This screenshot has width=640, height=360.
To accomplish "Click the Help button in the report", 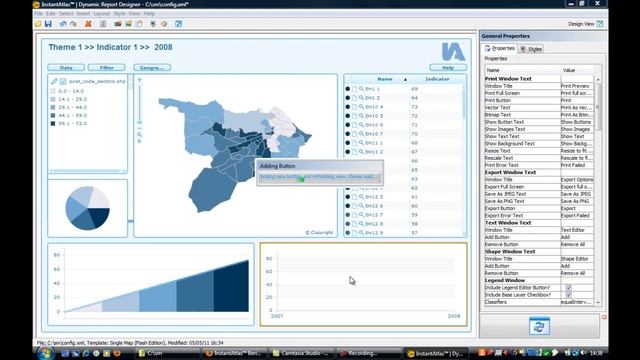I will click(x=448, y=68).
